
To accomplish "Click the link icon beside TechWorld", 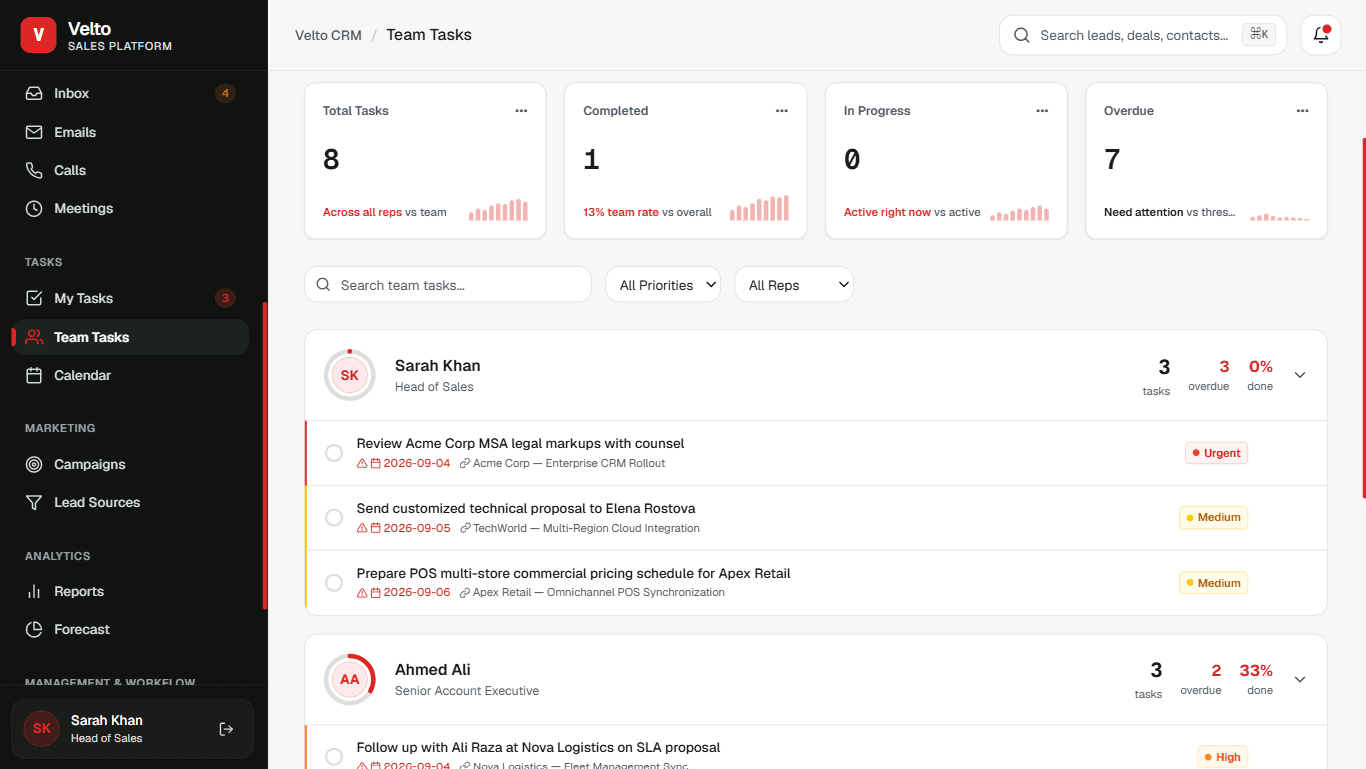I will point(465,529).
